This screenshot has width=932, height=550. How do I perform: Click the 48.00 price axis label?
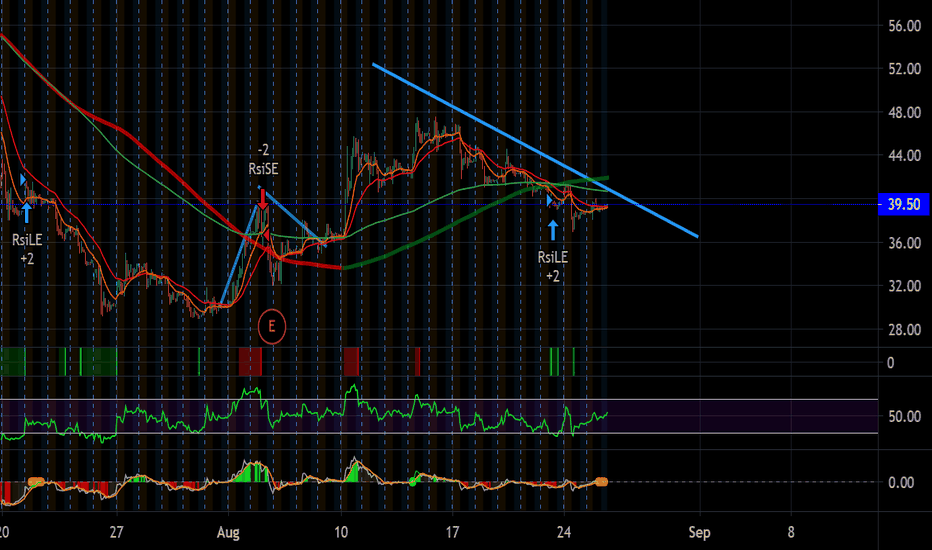click(x=904, y=112)
